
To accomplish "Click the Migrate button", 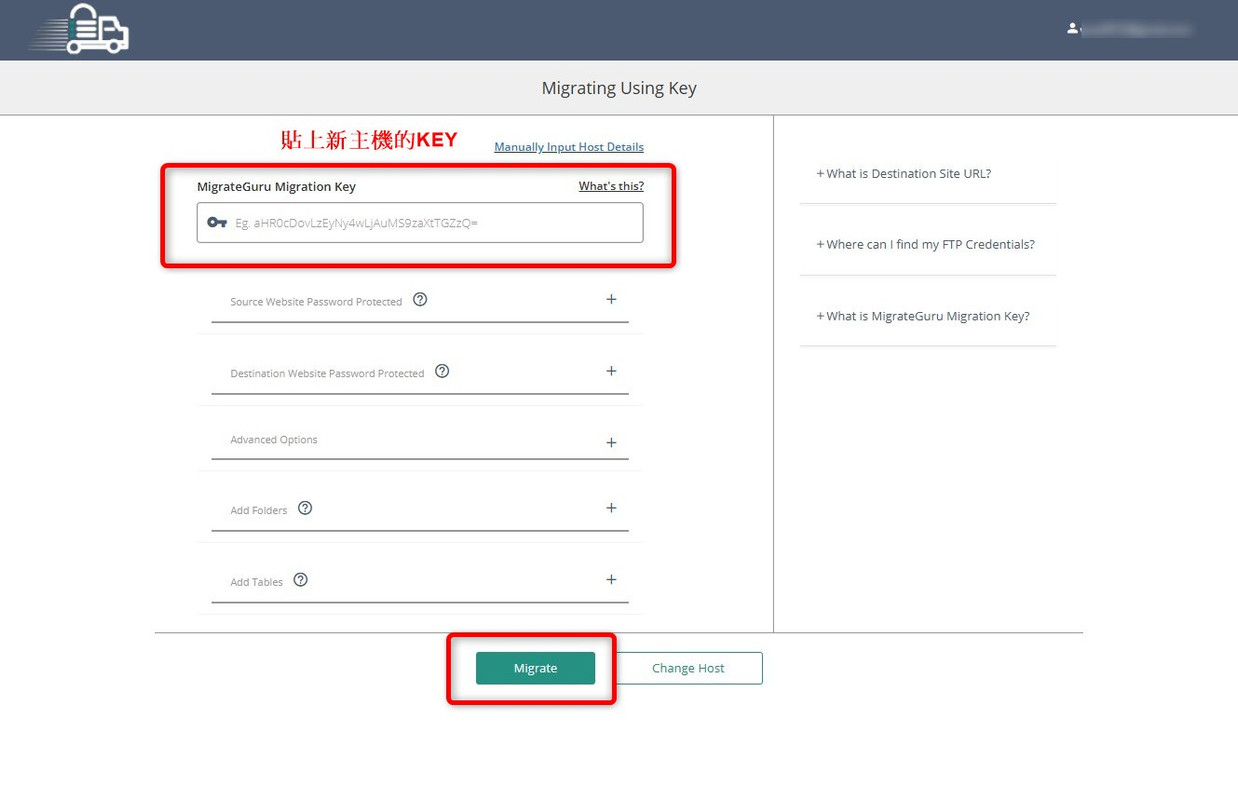I will pyautogui.click(x=535, y=668).
